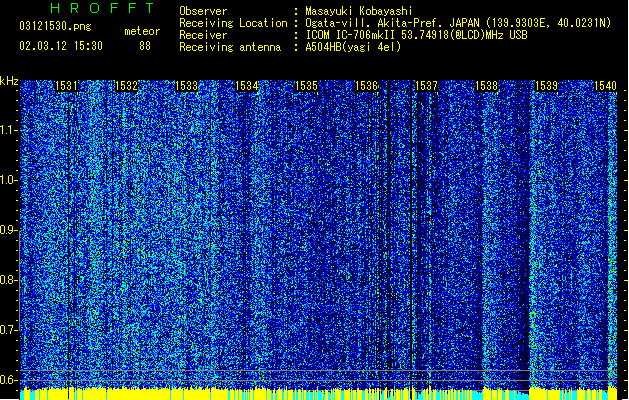Click the ICOM IC-706mkII receiver text
This screenshot has height=400, width=629.
click(x=416, y=35)
